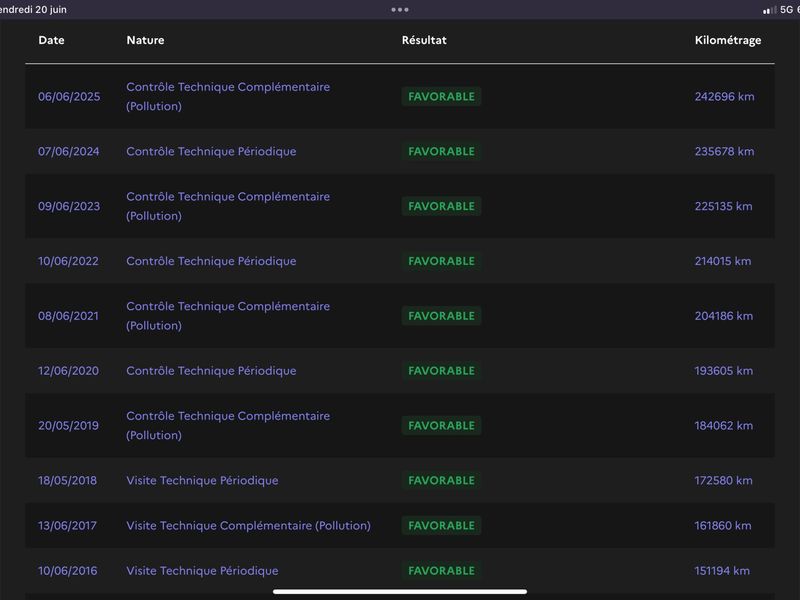Tap the date in the status bar
800x600 pixels.
coord(33,10)
